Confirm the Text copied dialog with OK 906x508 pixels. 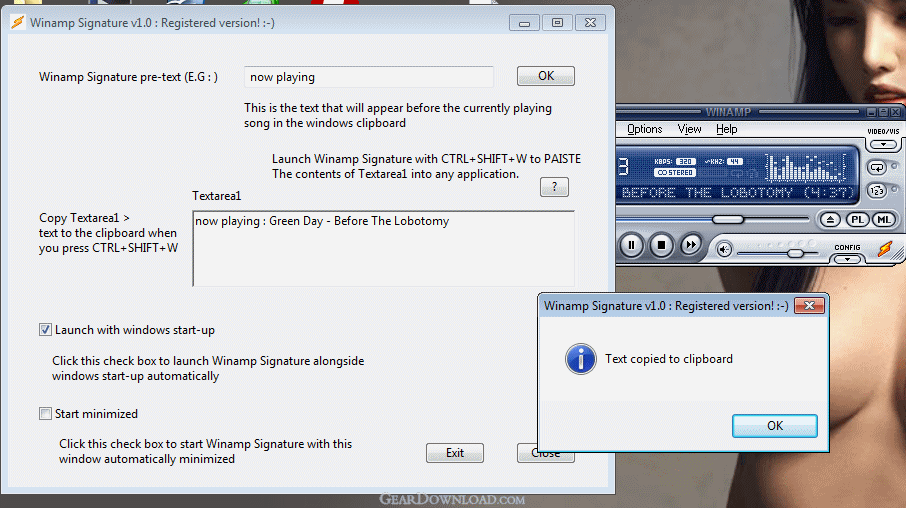pyautogui.click(x=774, y=426)
